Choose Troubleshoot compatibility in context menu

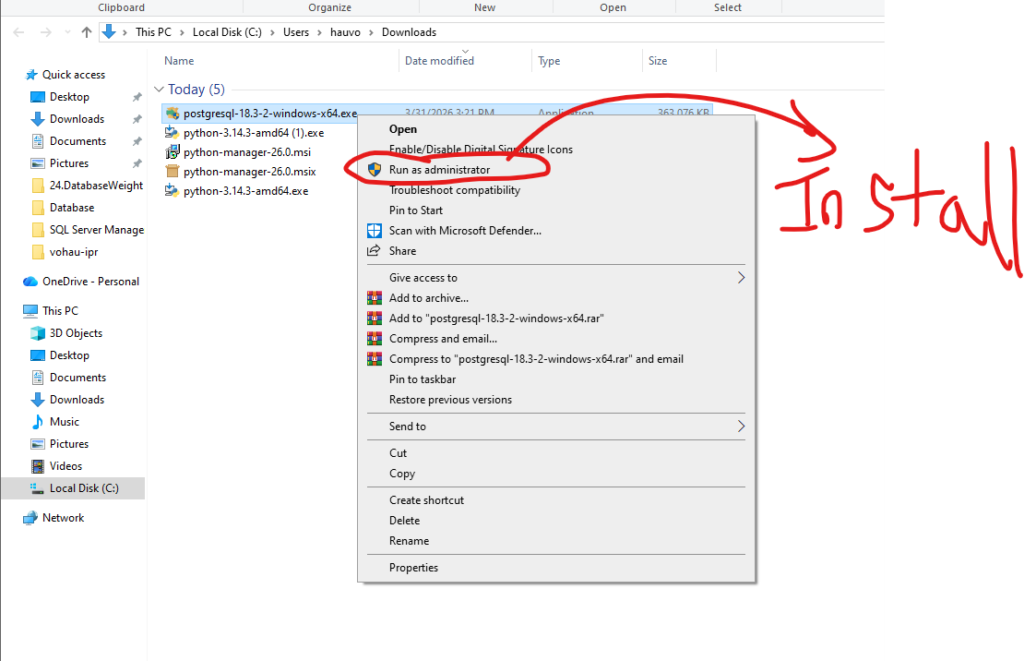[454, 190]
